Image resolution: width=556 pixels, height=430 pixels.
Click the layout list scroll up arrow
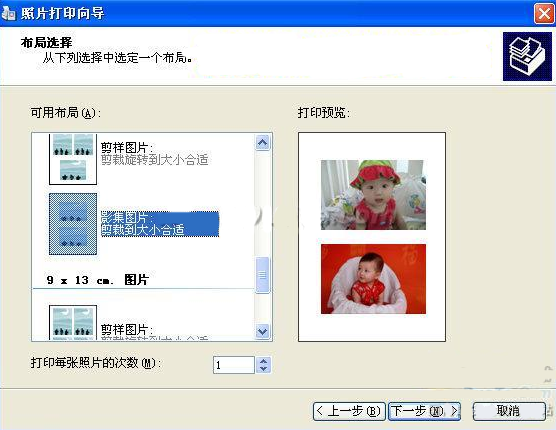[x=262, y=143]
